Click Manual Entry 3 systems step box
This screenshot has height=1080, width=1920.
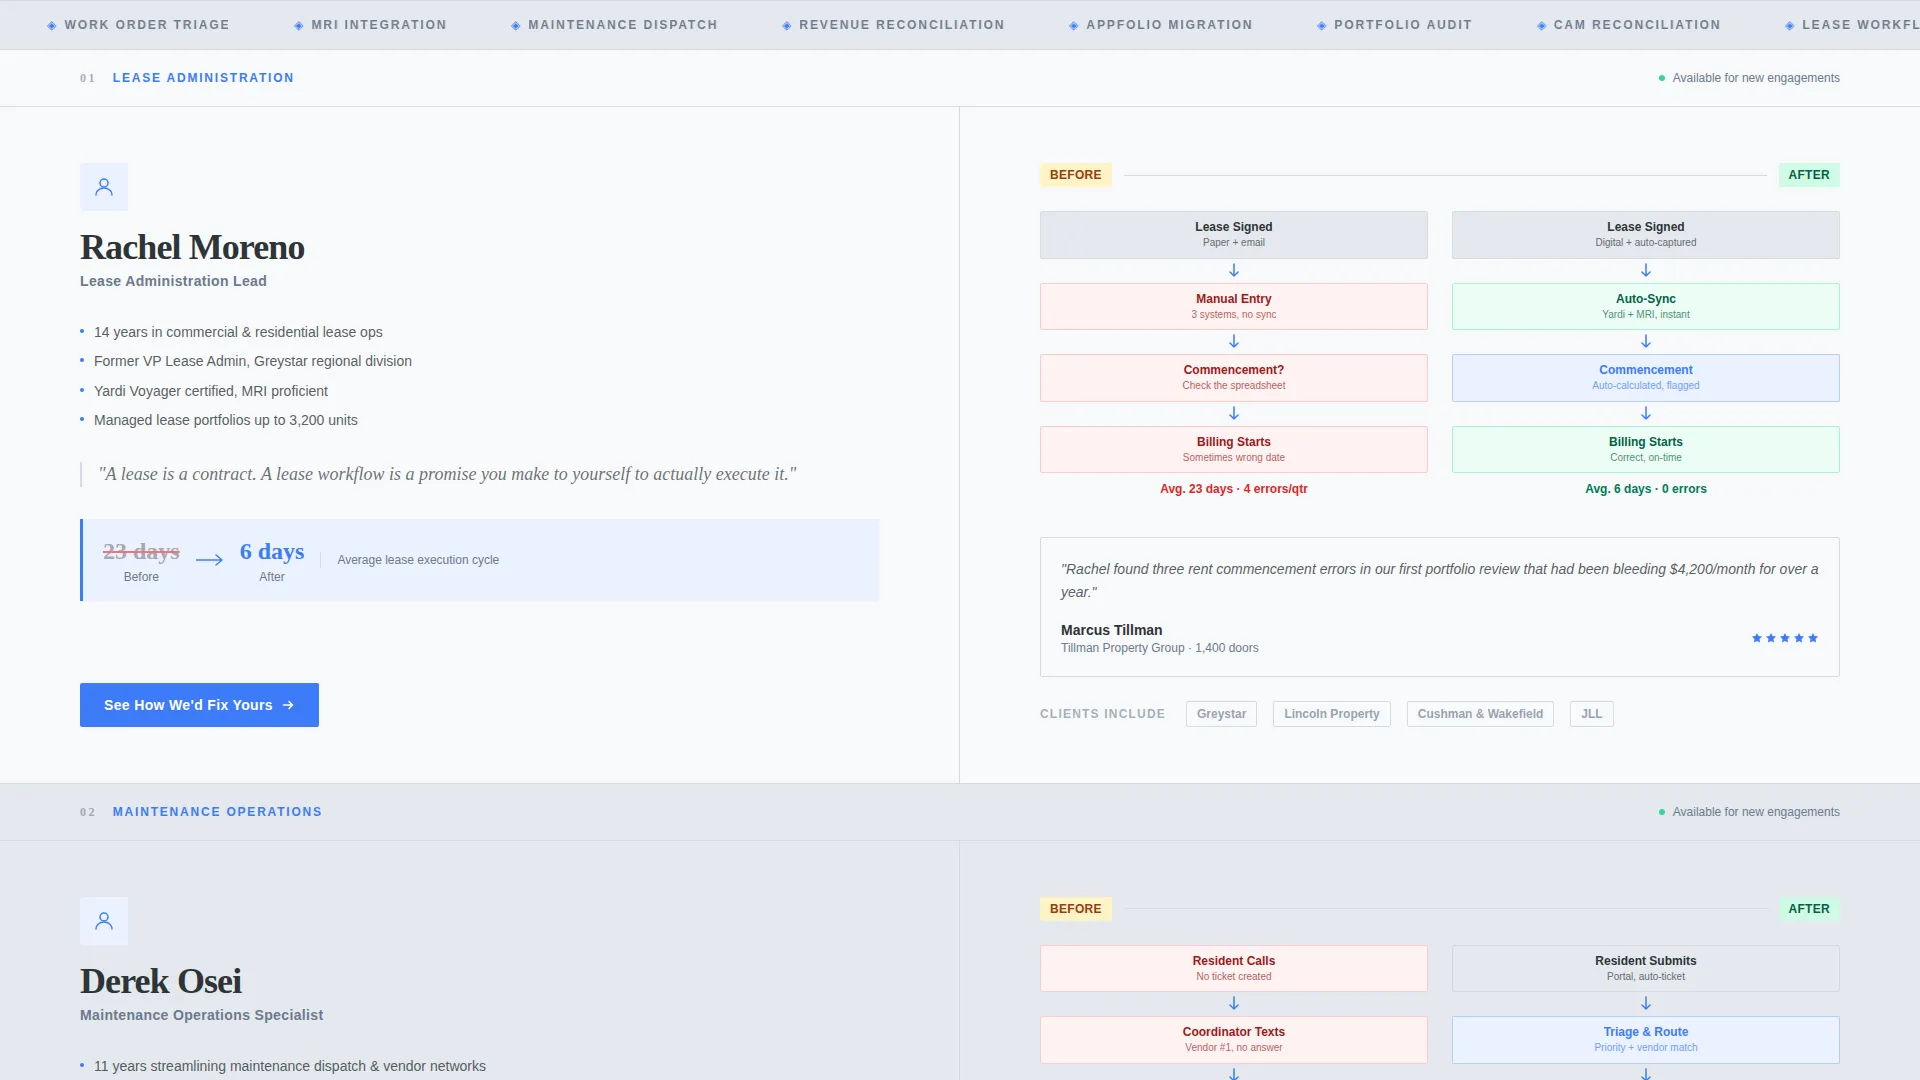1234,306
